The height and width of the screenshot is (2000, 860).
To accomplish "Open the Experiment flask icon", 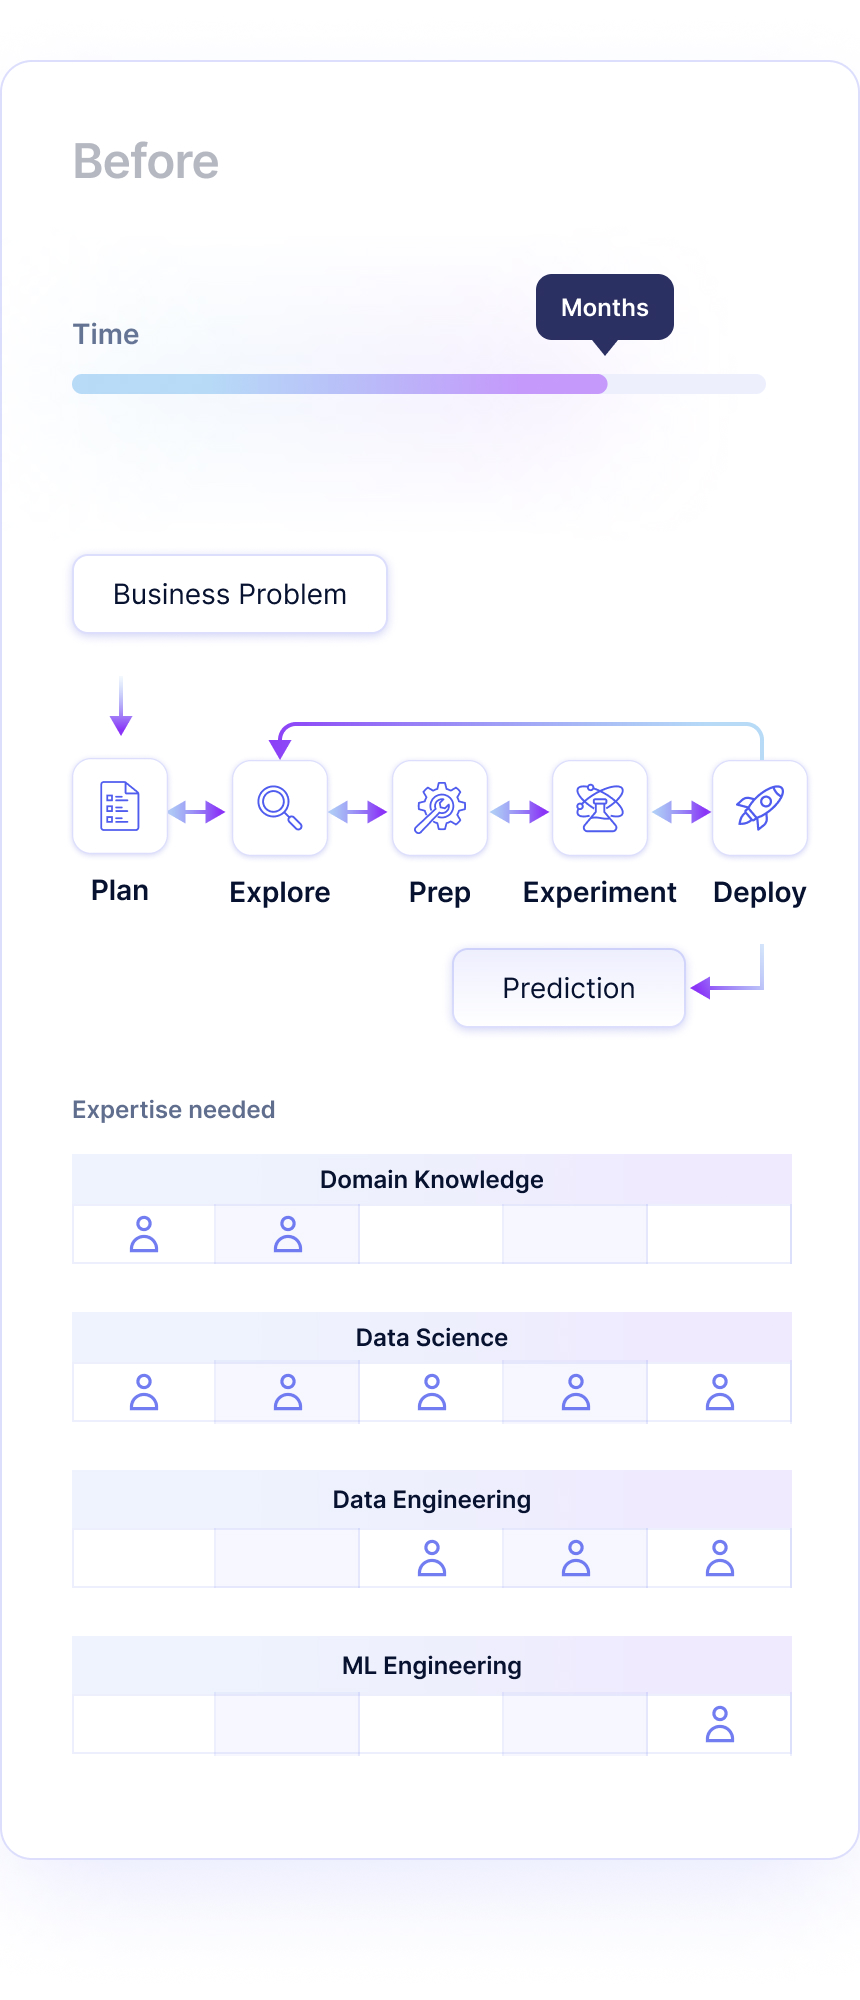I will [x=600, y=808].
